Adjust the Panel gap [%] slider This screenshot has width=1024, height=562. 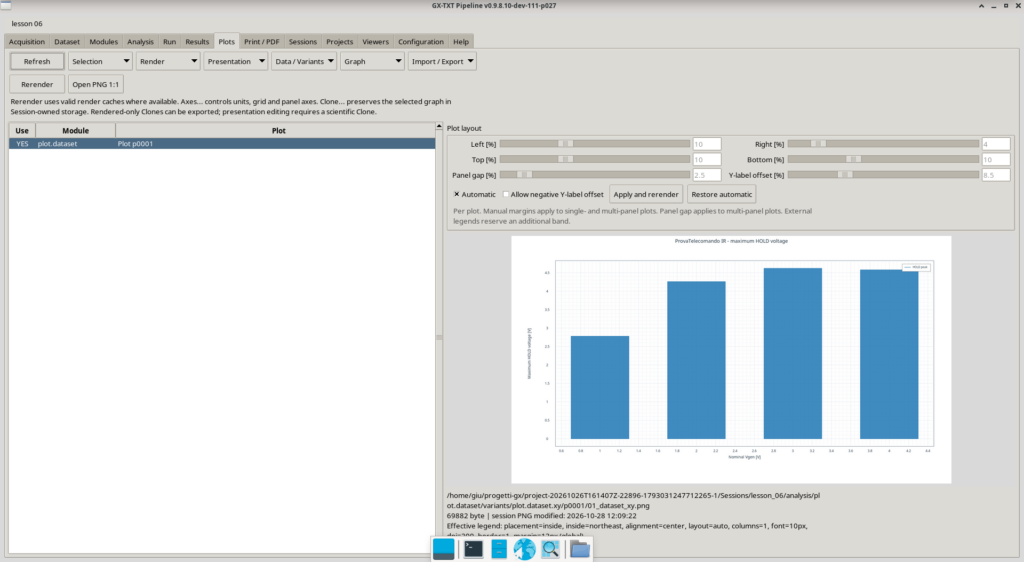point(595,175)
